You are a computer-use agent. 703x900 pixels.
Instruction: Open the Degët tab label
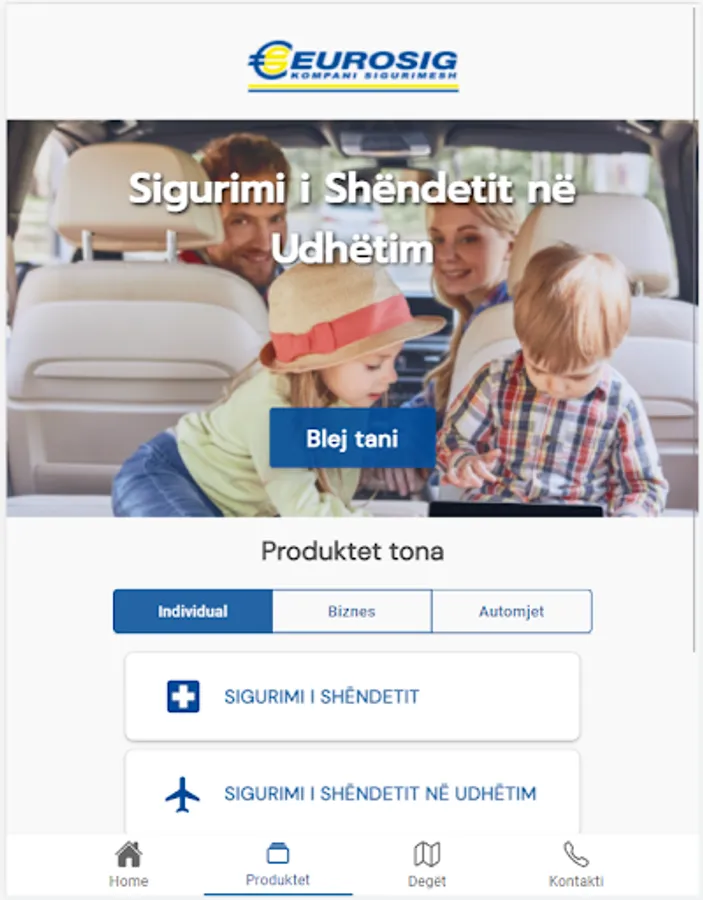click(427, 881)
